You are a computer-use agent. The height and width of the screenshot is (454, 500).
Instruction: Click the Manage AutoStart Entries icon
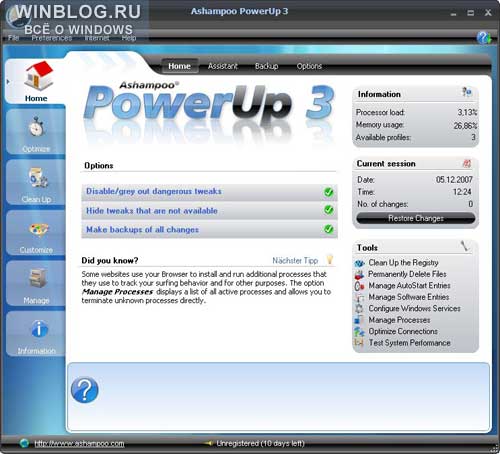click(359, 286)
